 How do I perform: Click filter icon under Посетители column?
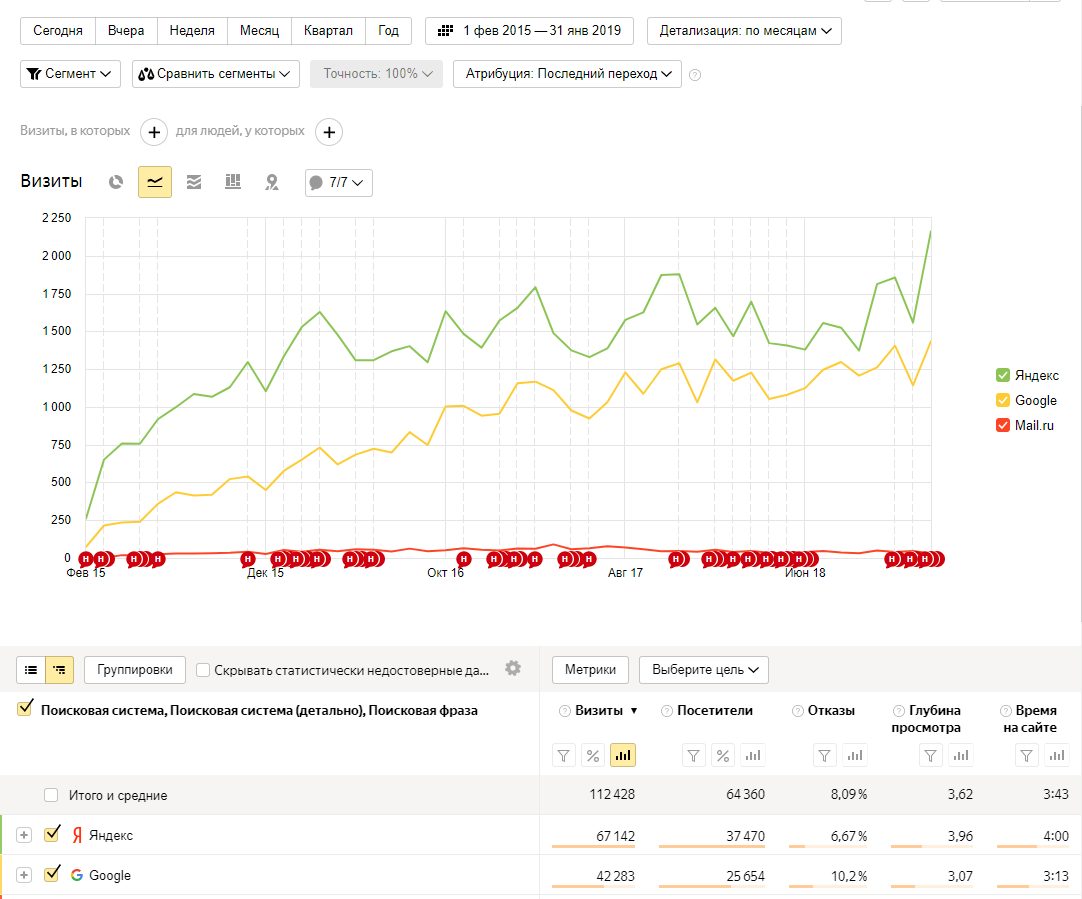click(694, 755)
